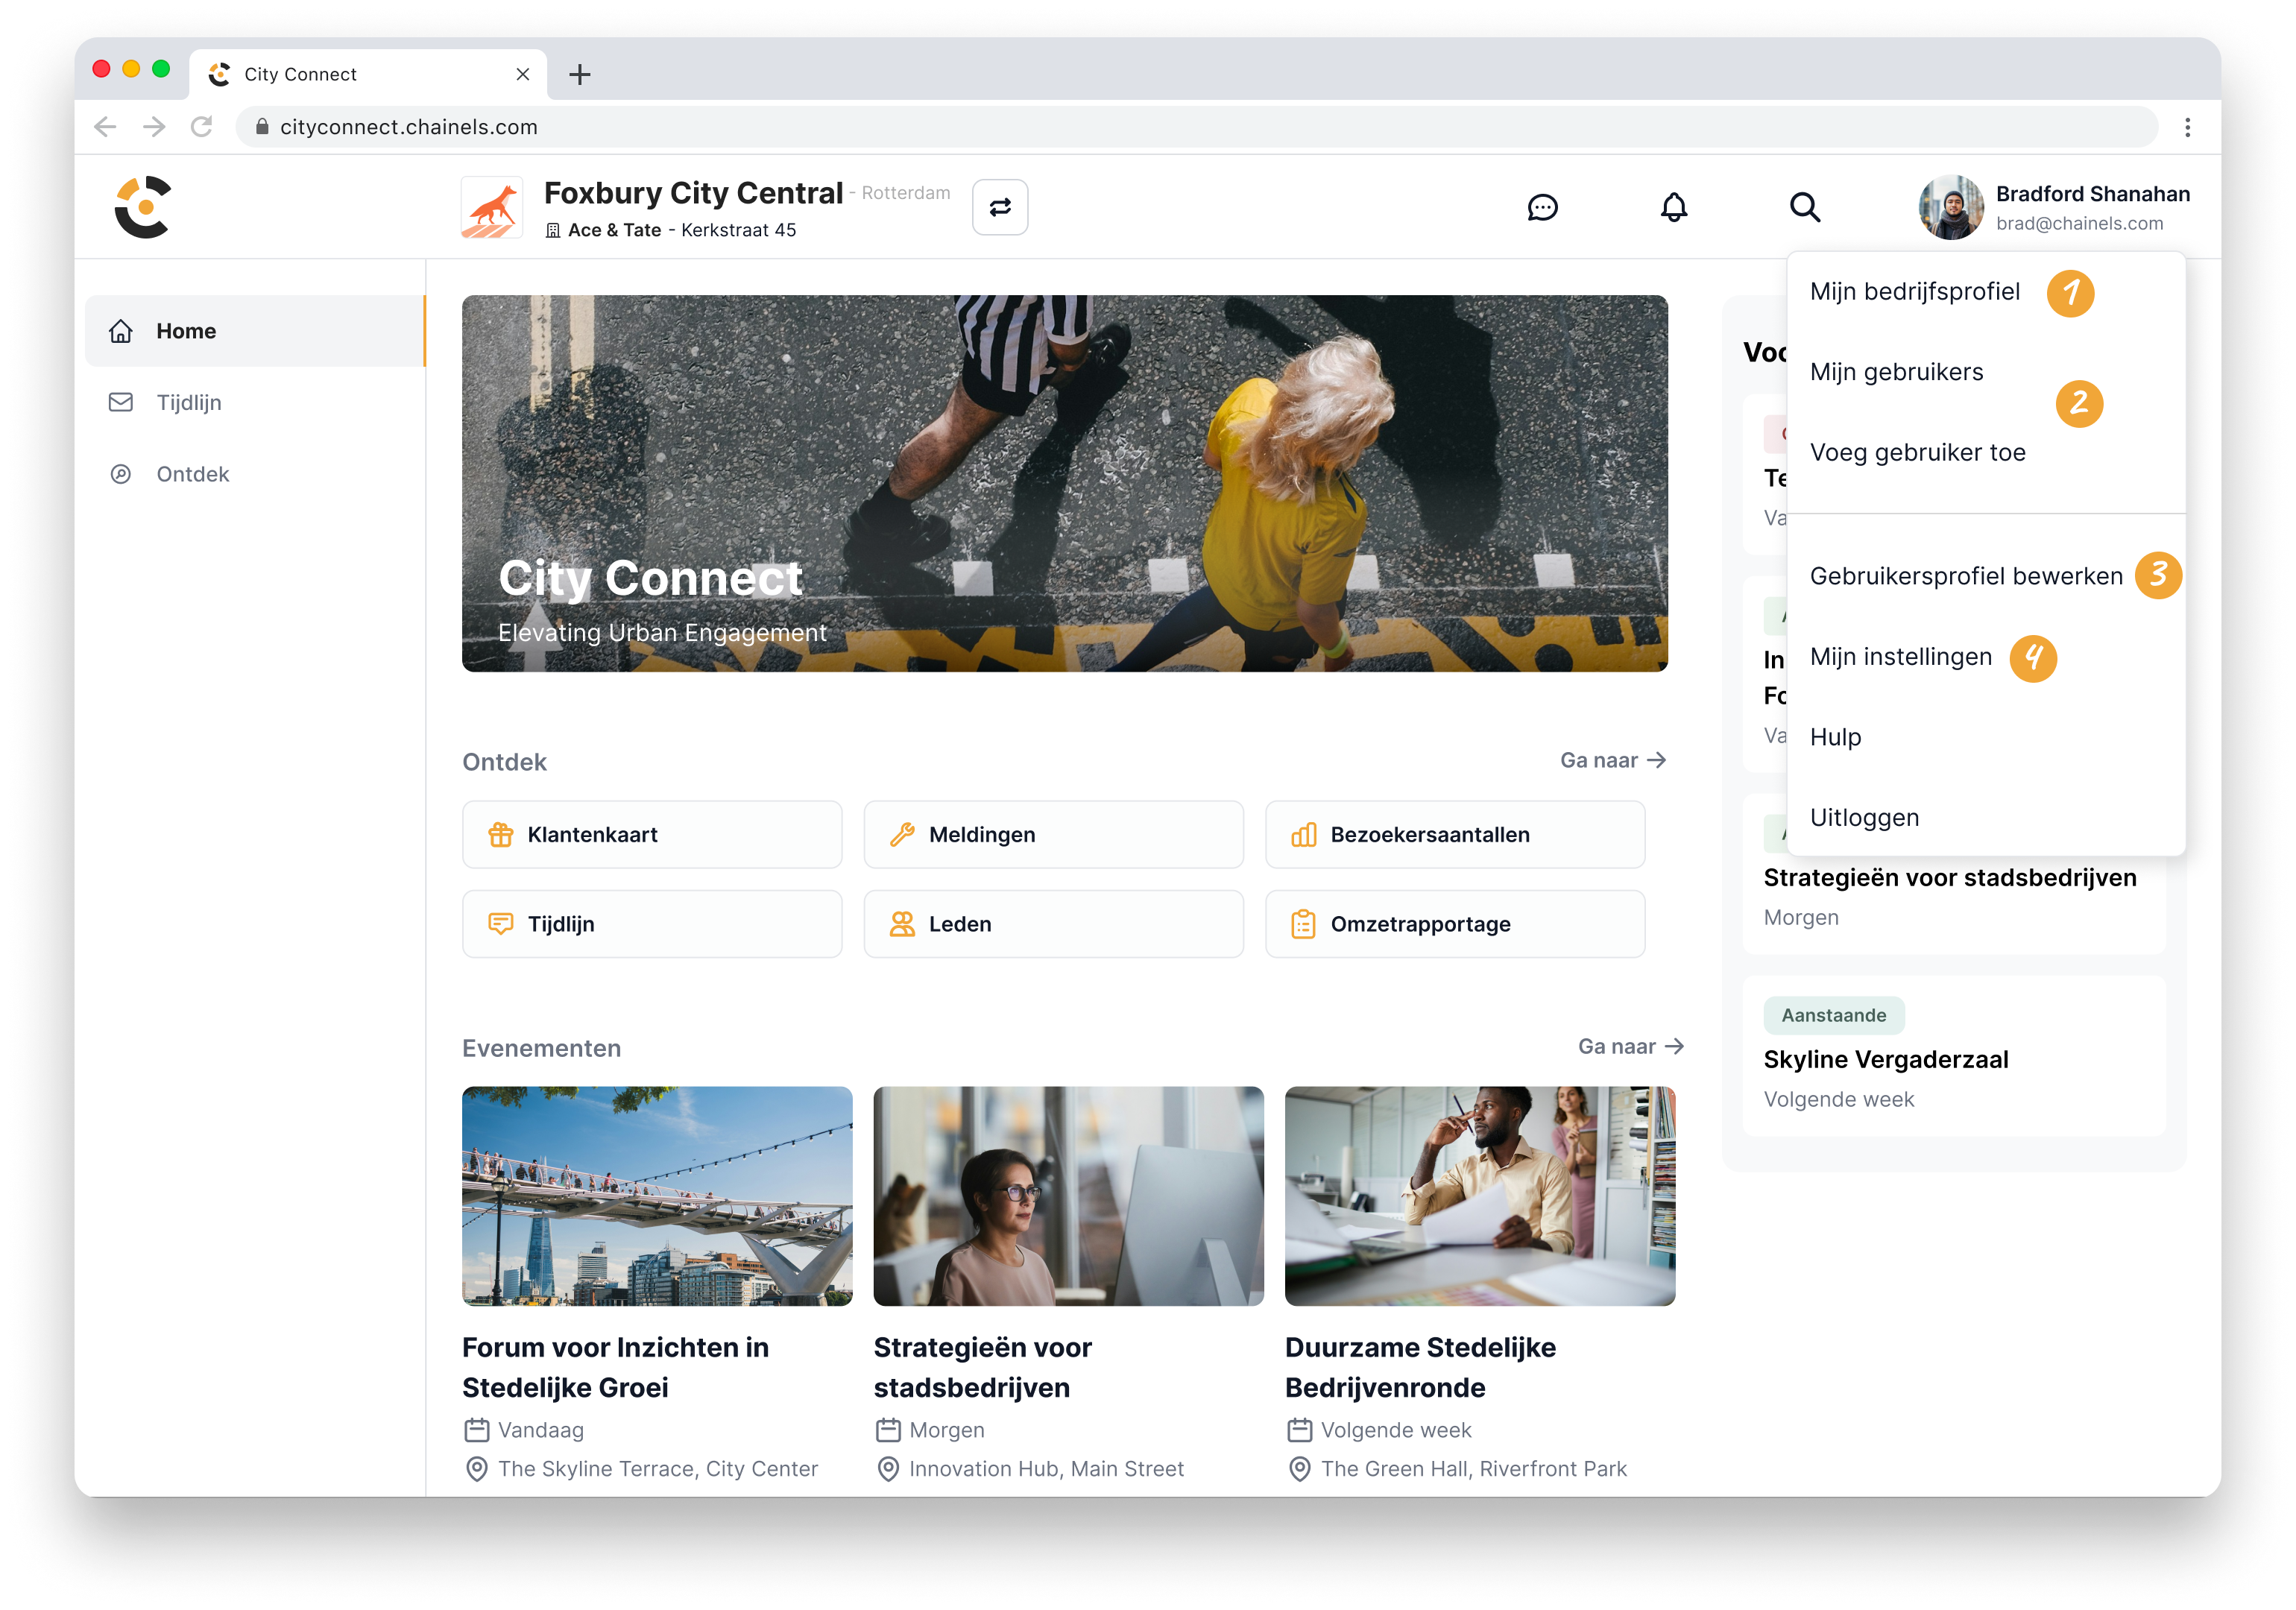Open the Omzetrapportage tile
2296x1610 pixels.
pyautogui.click(x=1454, y=924)
